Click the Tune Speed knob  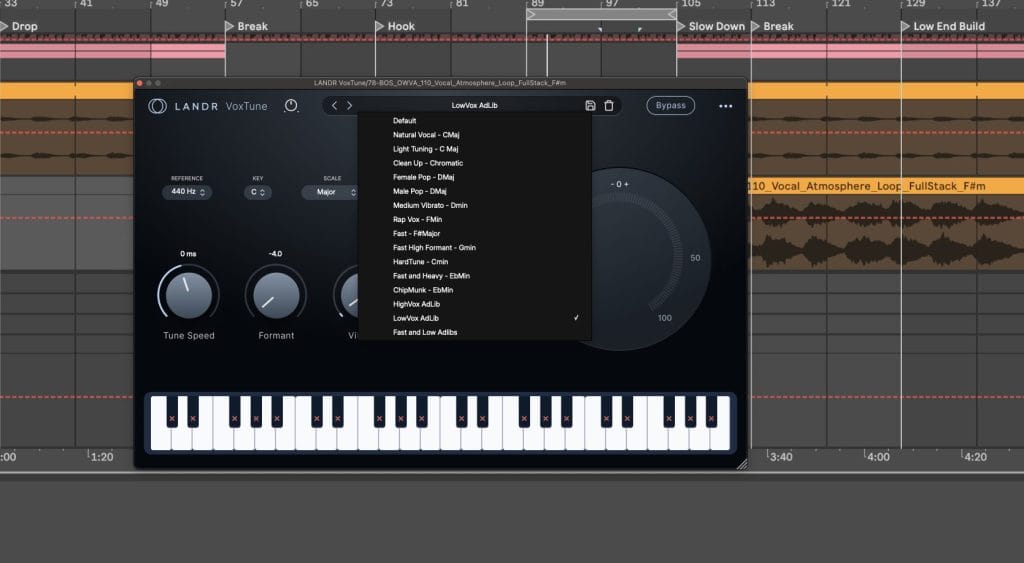tap(188, 294)
